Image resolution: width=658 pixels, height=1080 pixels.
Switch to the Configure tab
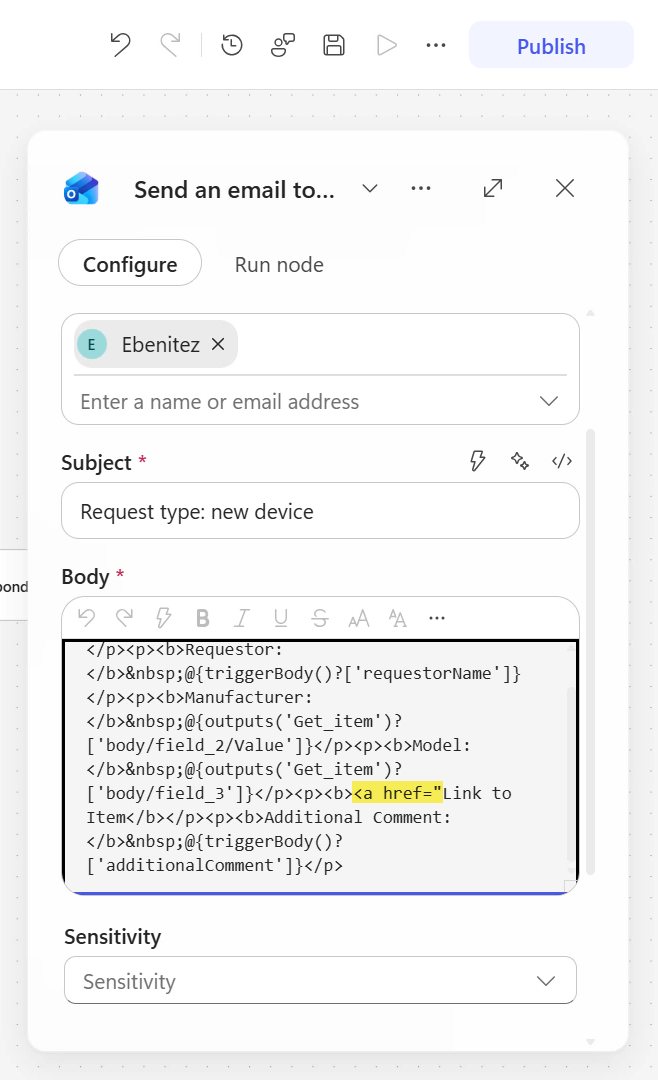(x=130, y=263)
